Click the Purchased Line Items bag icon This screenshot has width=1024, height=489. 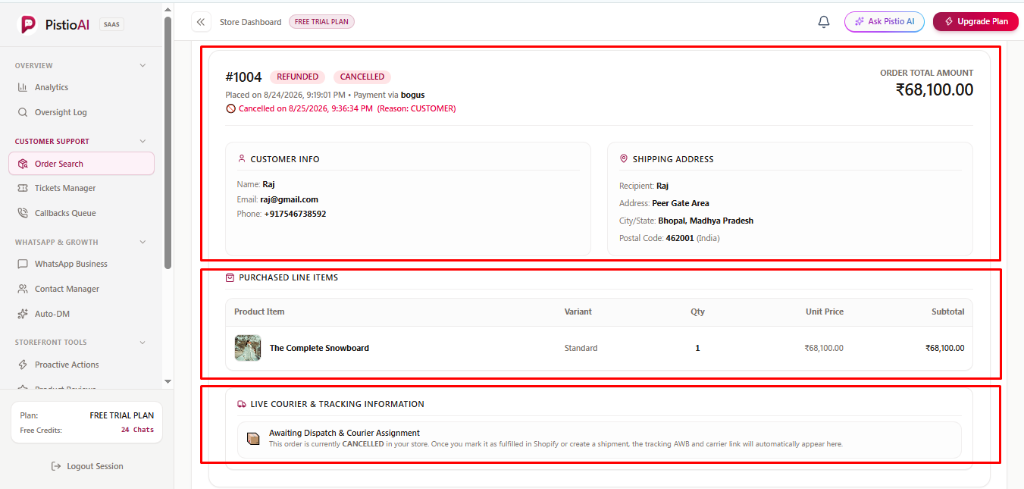[x=229, y=277]
